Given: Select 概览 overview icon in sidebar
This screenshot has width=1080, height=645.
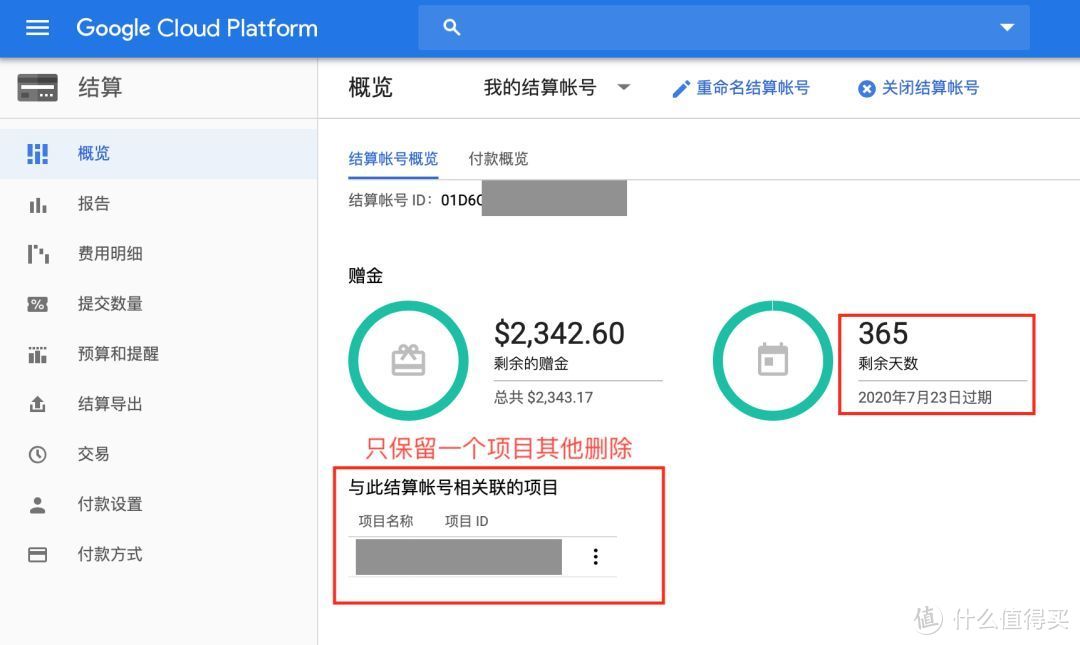Looking at the screenshot, I should tap(37, 154).
